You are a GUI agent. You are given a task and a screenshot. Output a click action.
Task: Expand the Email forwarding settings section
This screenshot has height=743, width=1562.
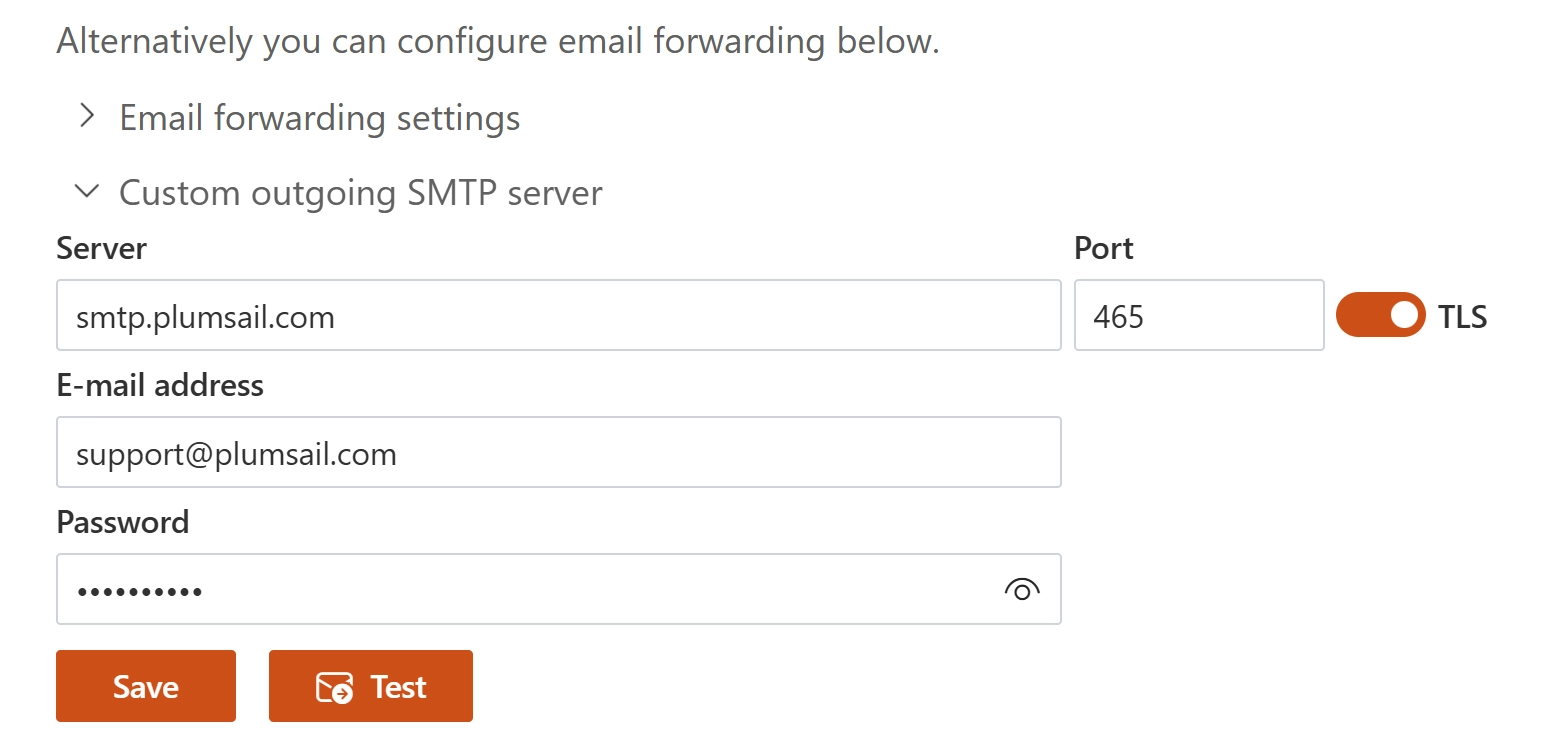pos(320,118)
